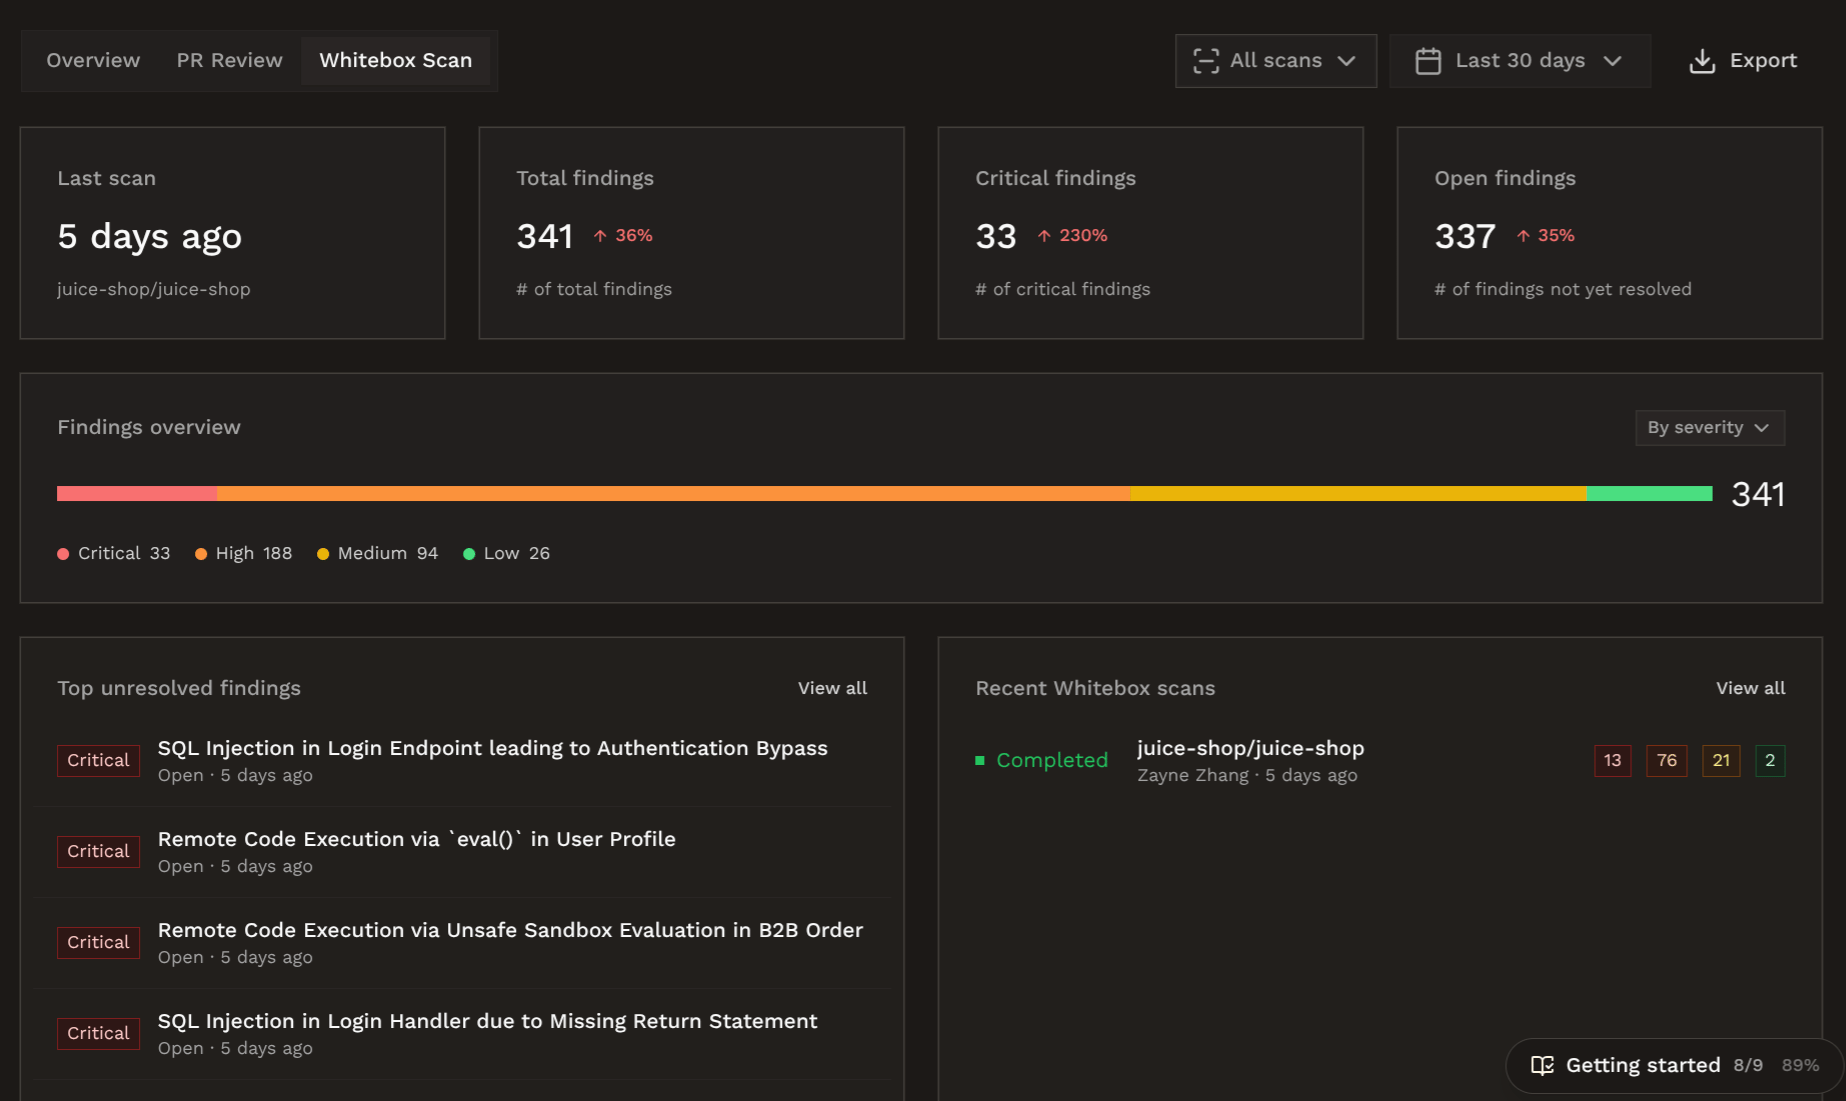Click the book icon in Getting started

pos(1542,1065)
